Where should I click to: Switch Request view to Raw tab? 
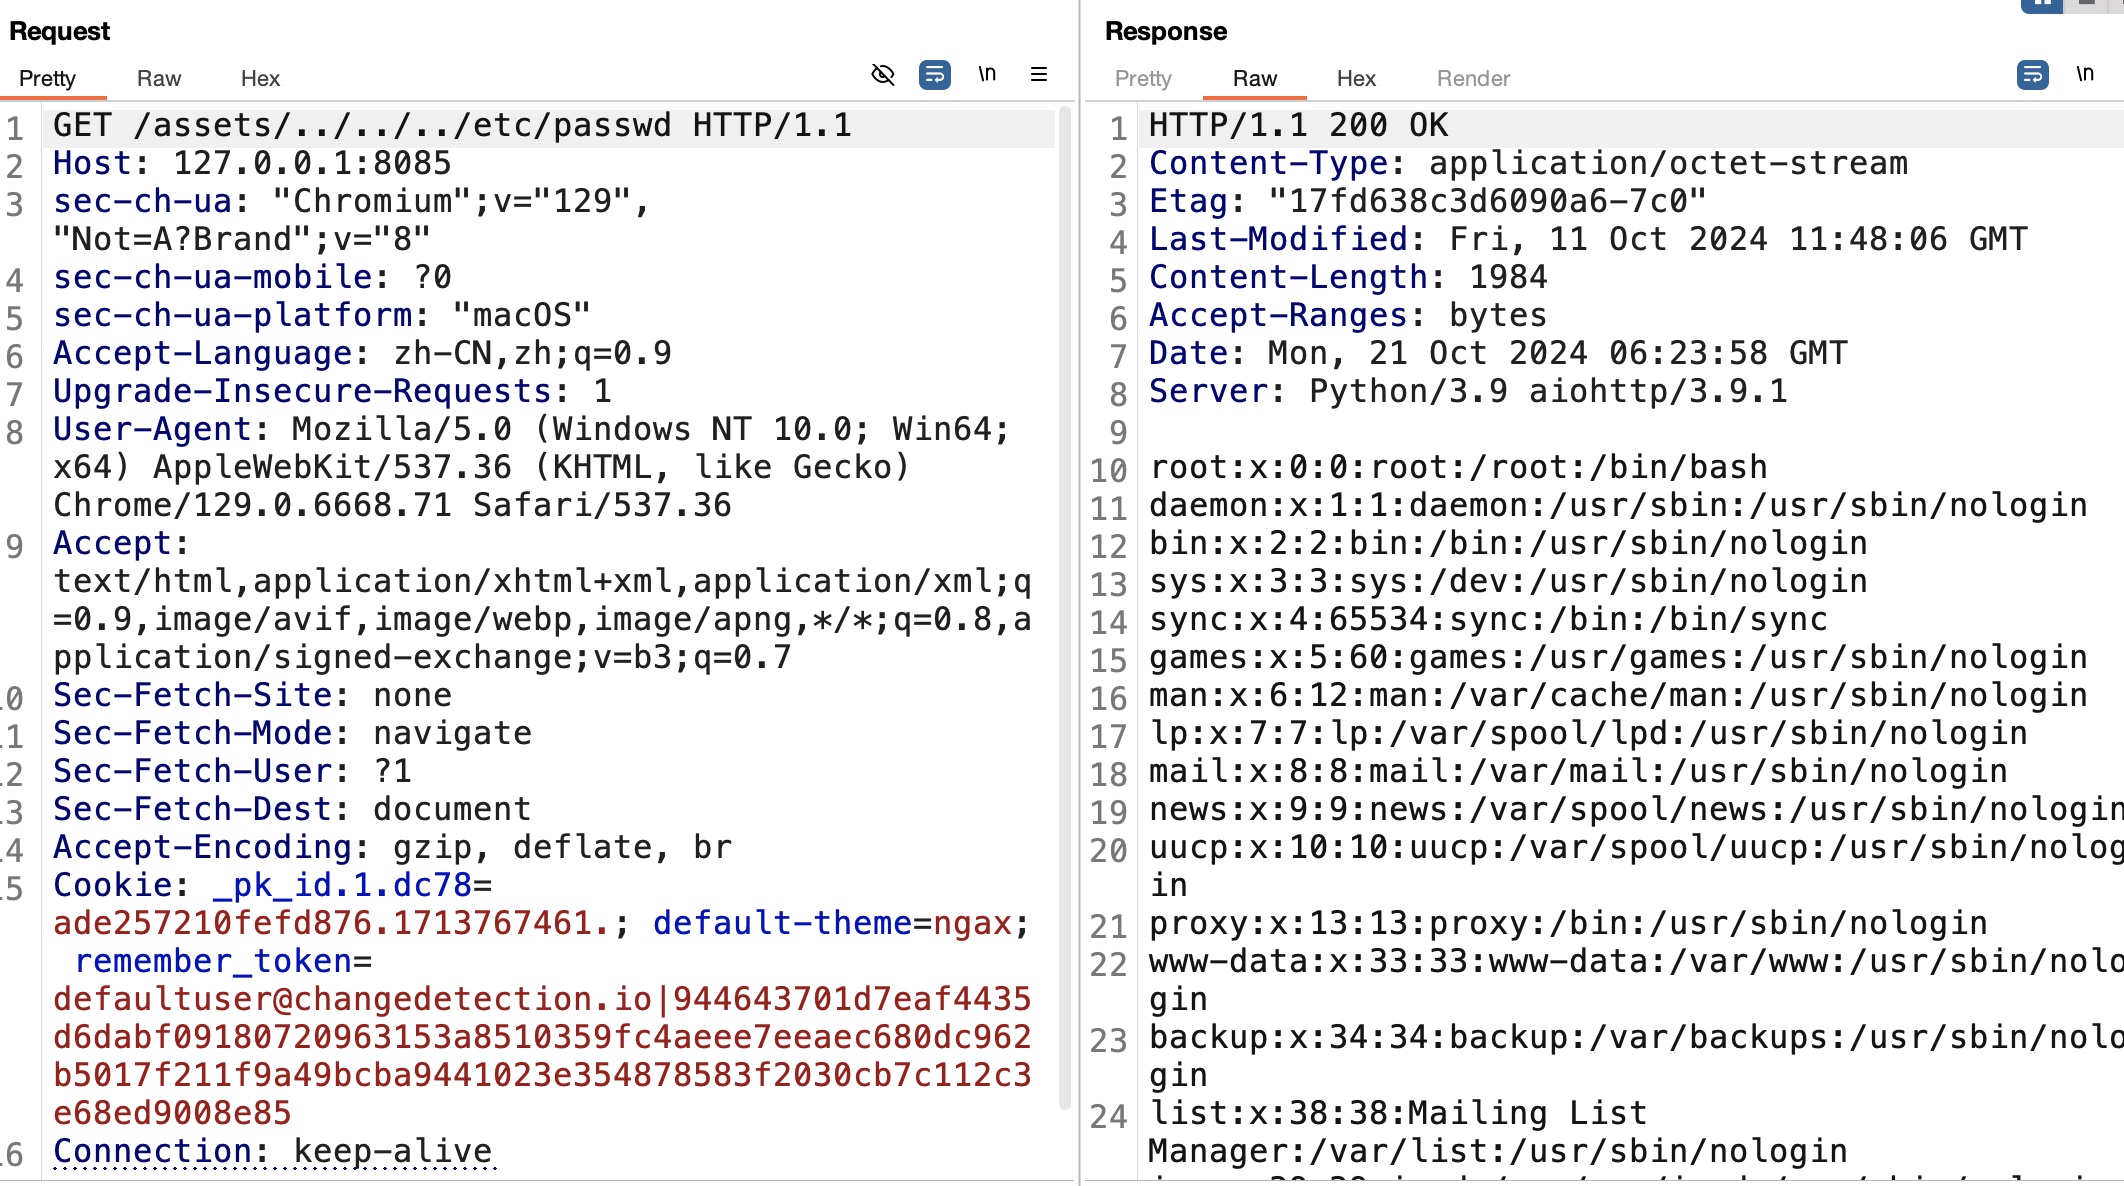[158, 79]
